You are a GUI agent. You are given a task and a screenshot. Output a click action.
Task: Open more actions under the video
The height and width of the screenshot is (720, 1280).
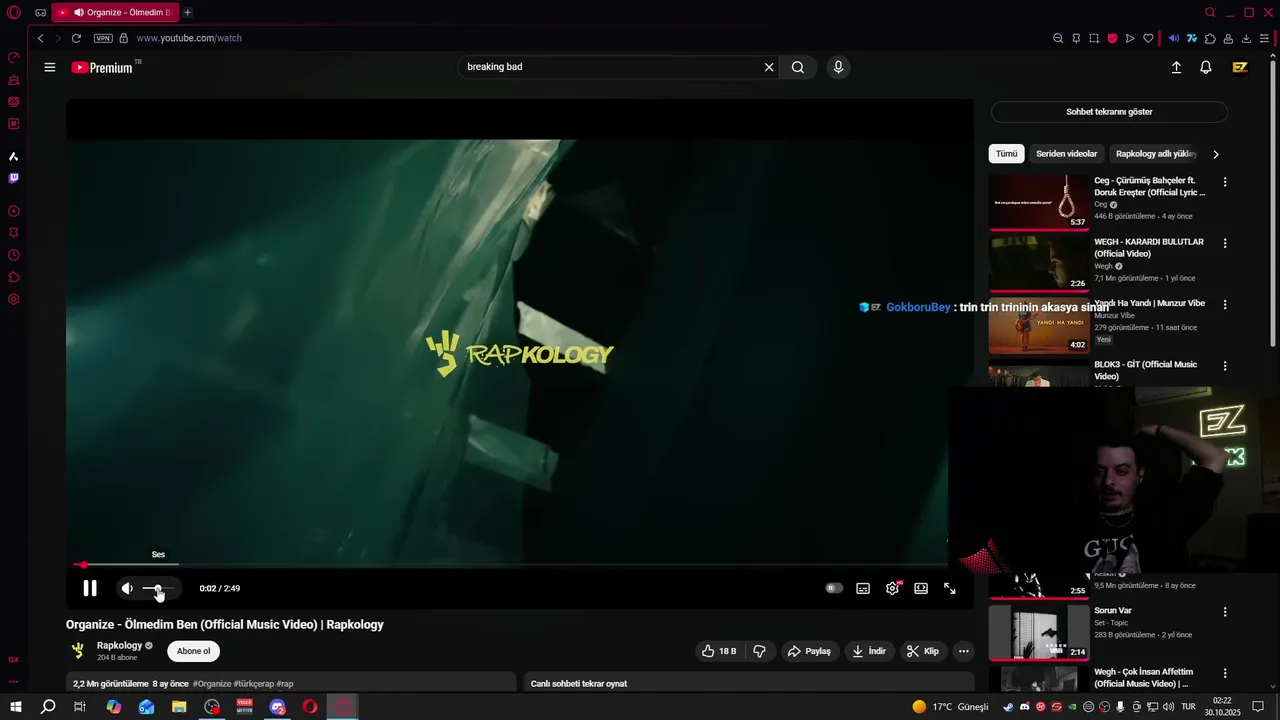coord(964,651)
